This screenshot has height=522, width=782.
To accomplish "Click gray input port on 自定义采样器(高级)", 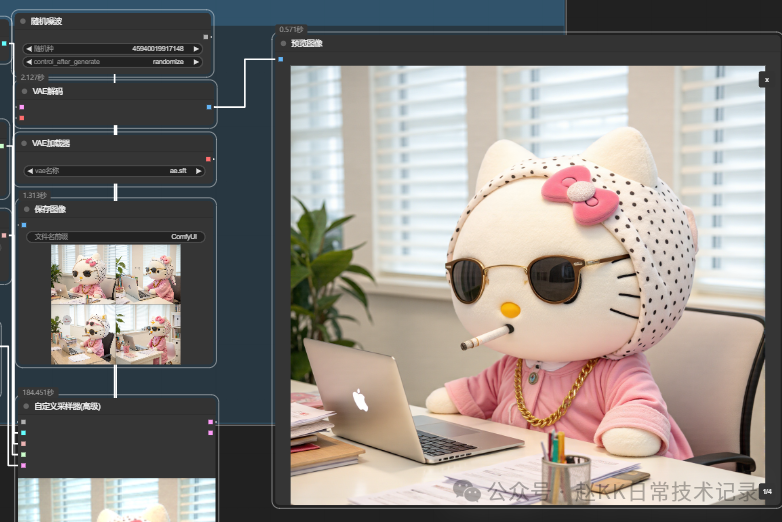I will coord(23,422).
